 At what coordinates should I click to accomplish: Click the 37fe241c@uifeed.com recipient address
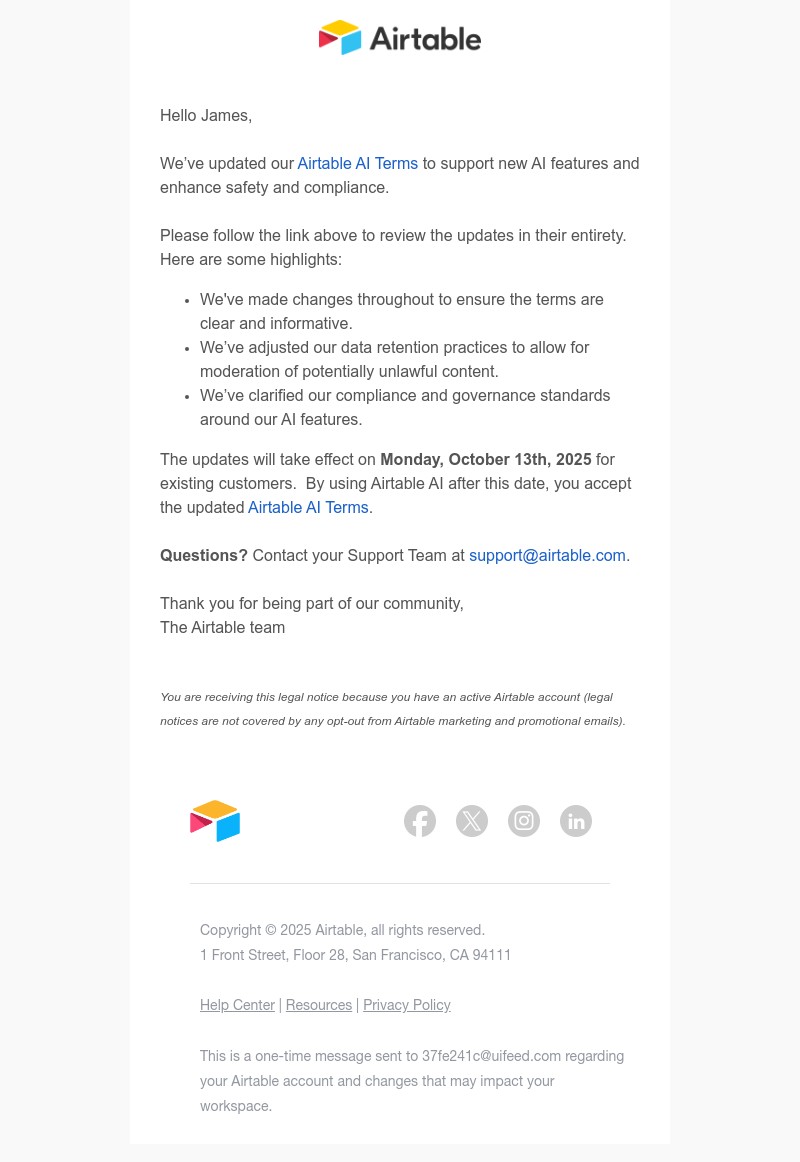coord(491,1056)
